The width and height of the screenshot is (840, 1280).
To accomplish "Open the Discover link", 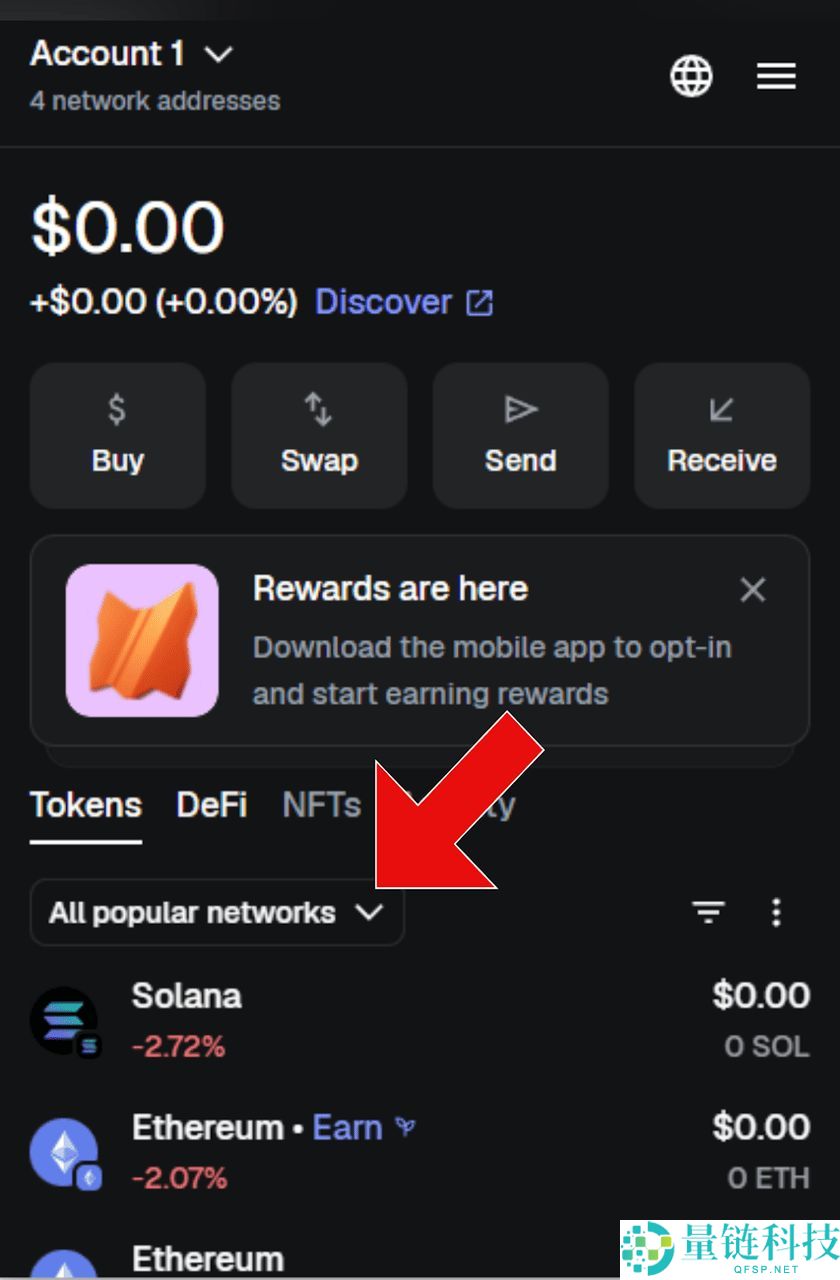I will point(384,302).
